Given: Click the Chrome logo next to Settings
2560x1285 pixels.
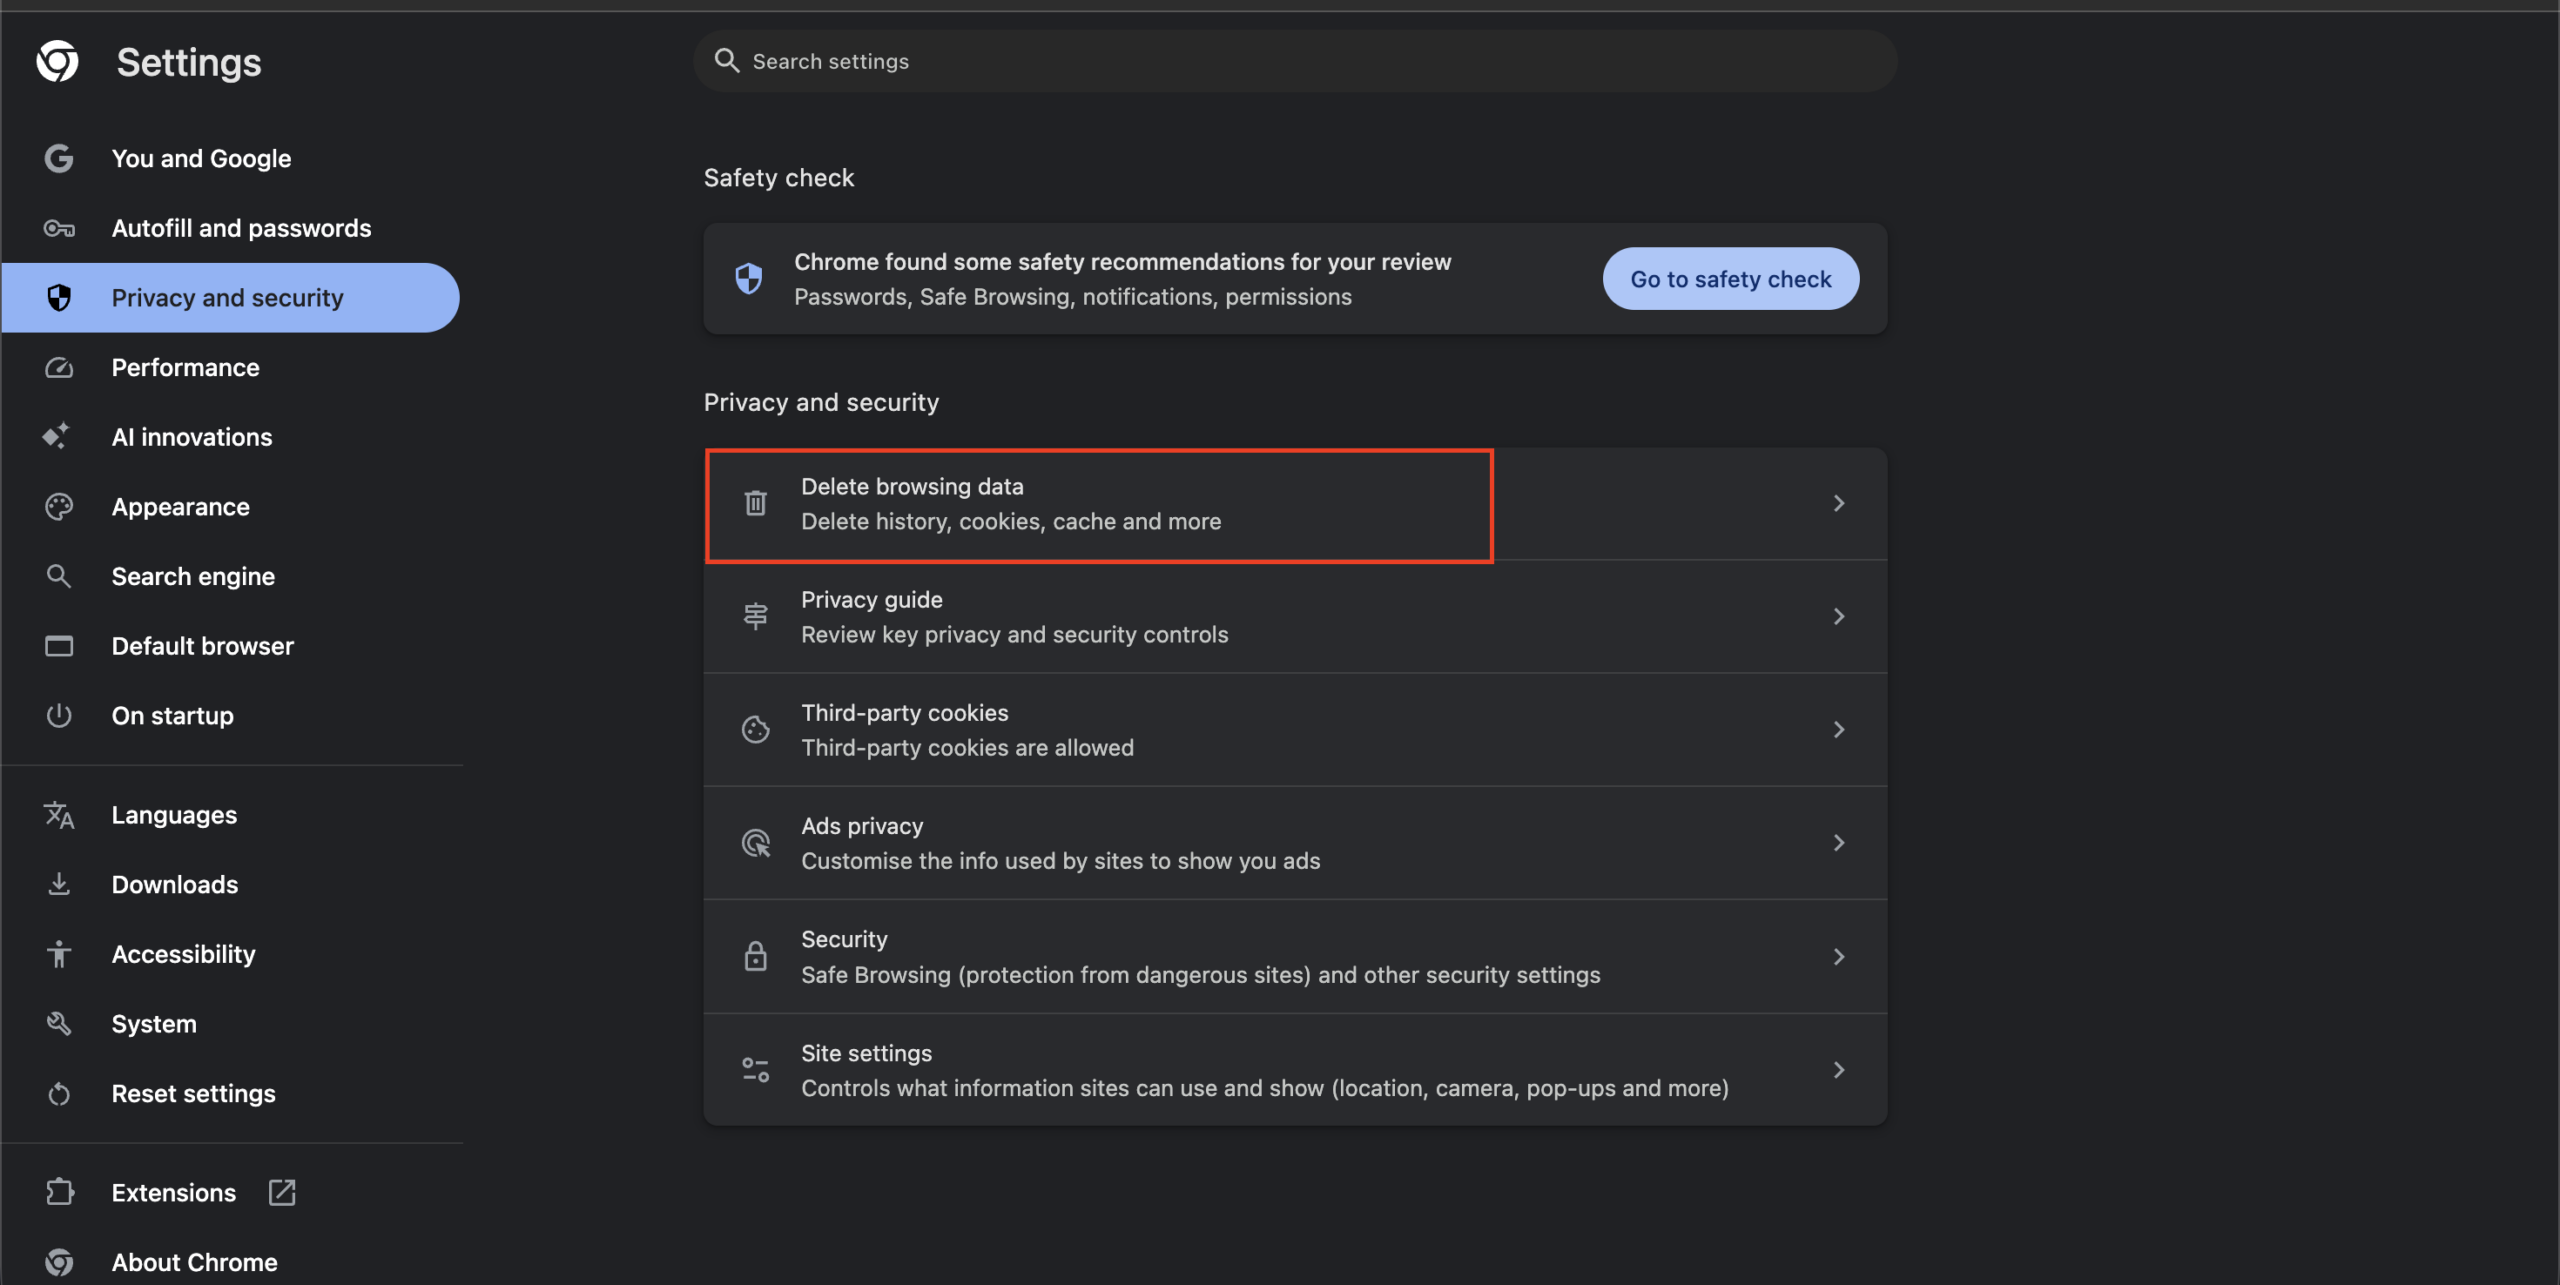Looking at the screenshot, I should [57, 61].
